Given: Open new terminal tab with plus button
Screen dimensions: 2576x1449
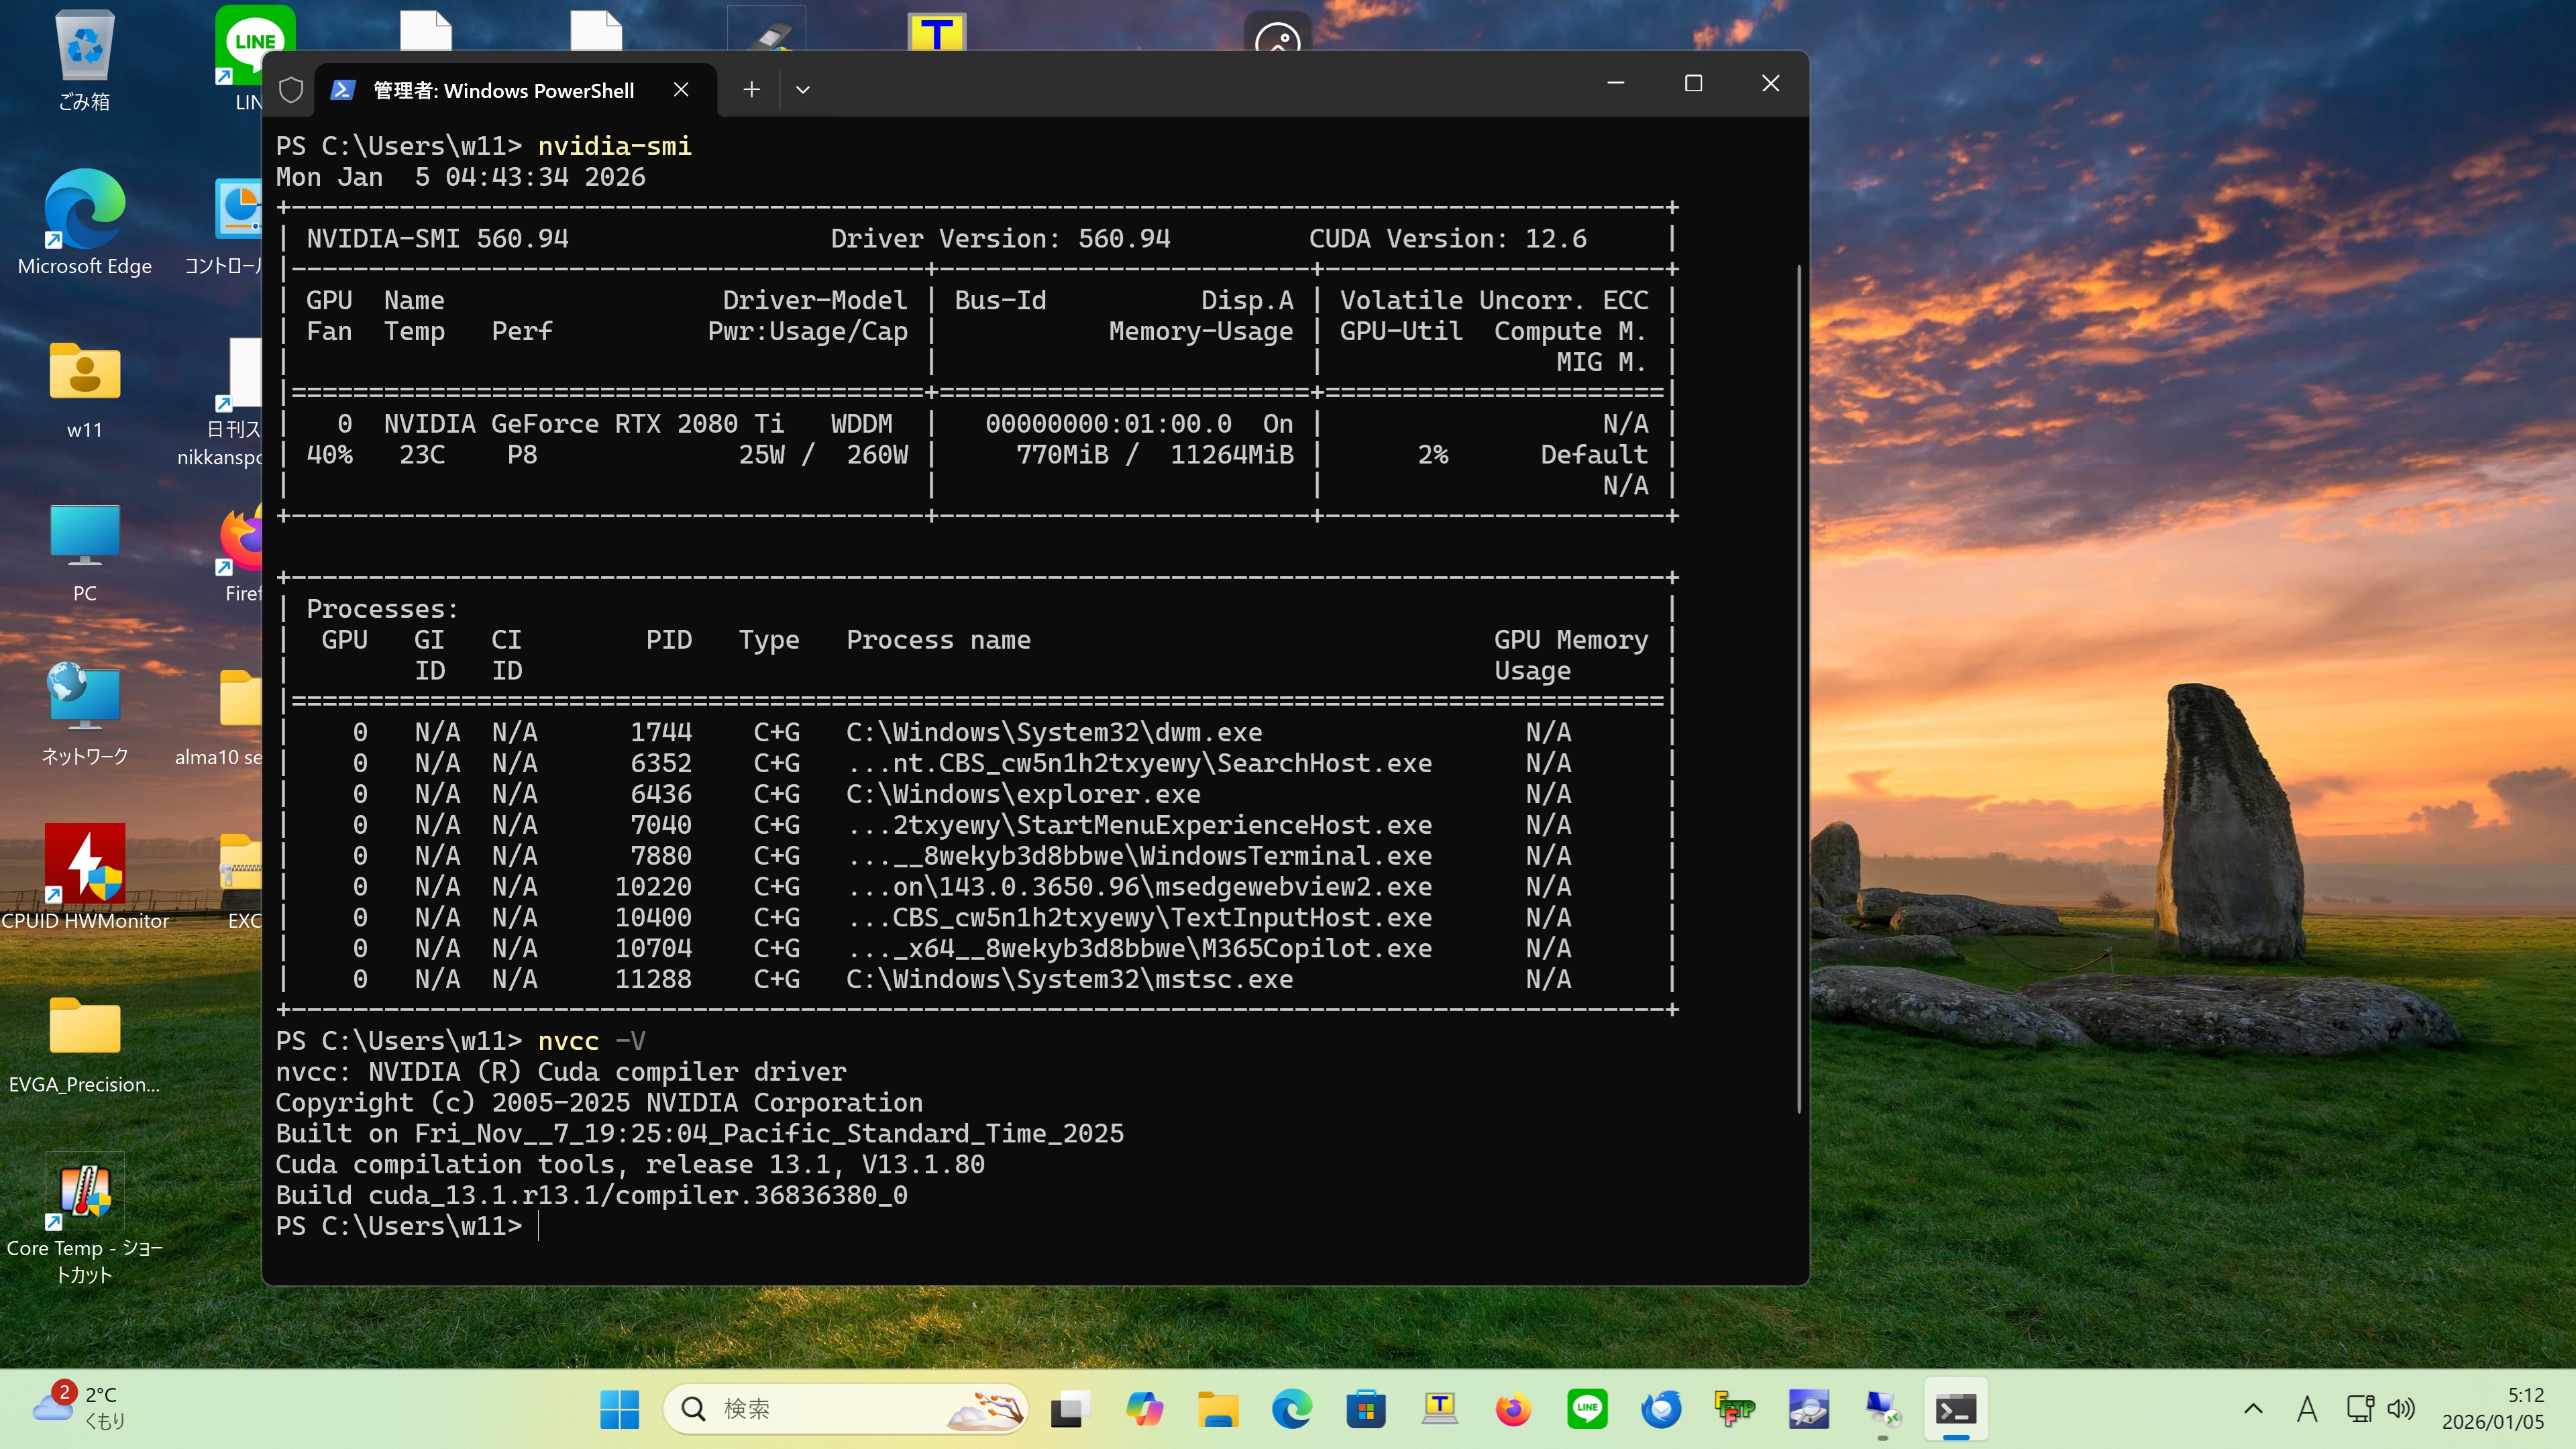Looking at the screenshot, I should point(751,90).
